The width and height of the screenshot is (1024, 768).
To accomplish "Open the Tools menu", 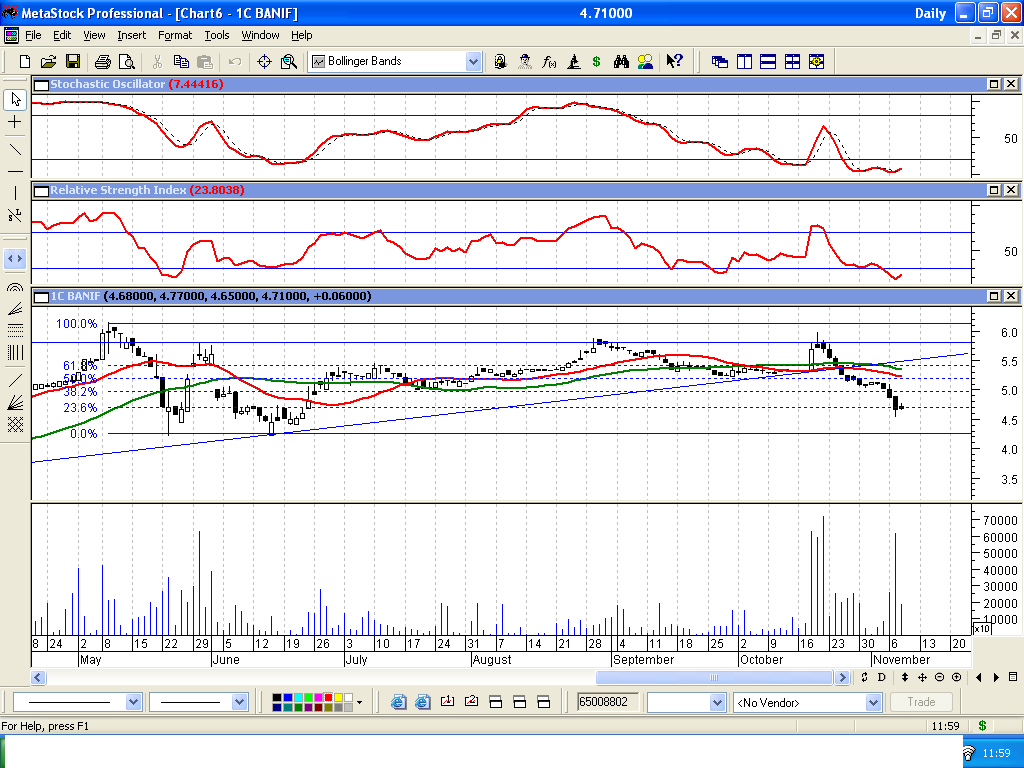I will coord(217,35).
